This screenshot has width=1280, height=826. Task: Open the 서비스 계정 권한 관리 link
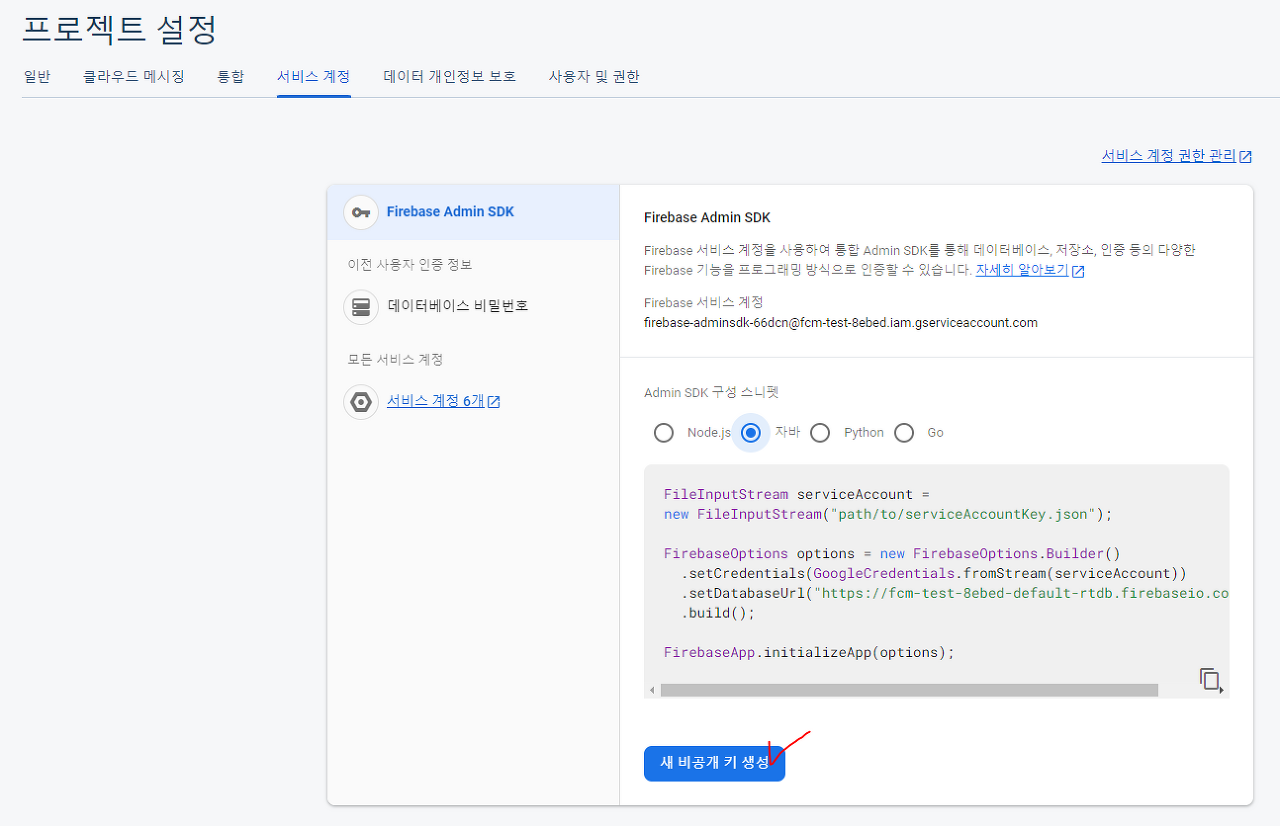pyautogui.click(x=1169, y=156)
